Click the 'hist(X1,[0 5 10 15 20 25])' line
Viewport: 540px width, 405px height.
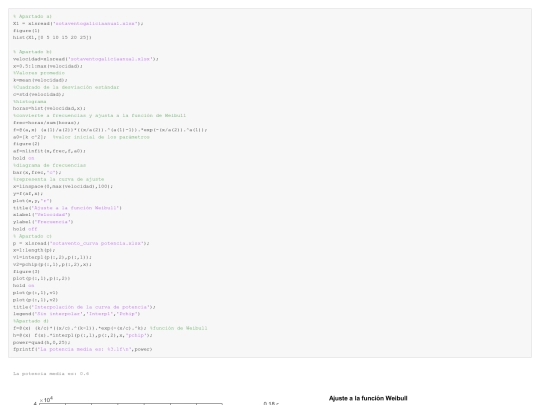click(x=52, y=38)
